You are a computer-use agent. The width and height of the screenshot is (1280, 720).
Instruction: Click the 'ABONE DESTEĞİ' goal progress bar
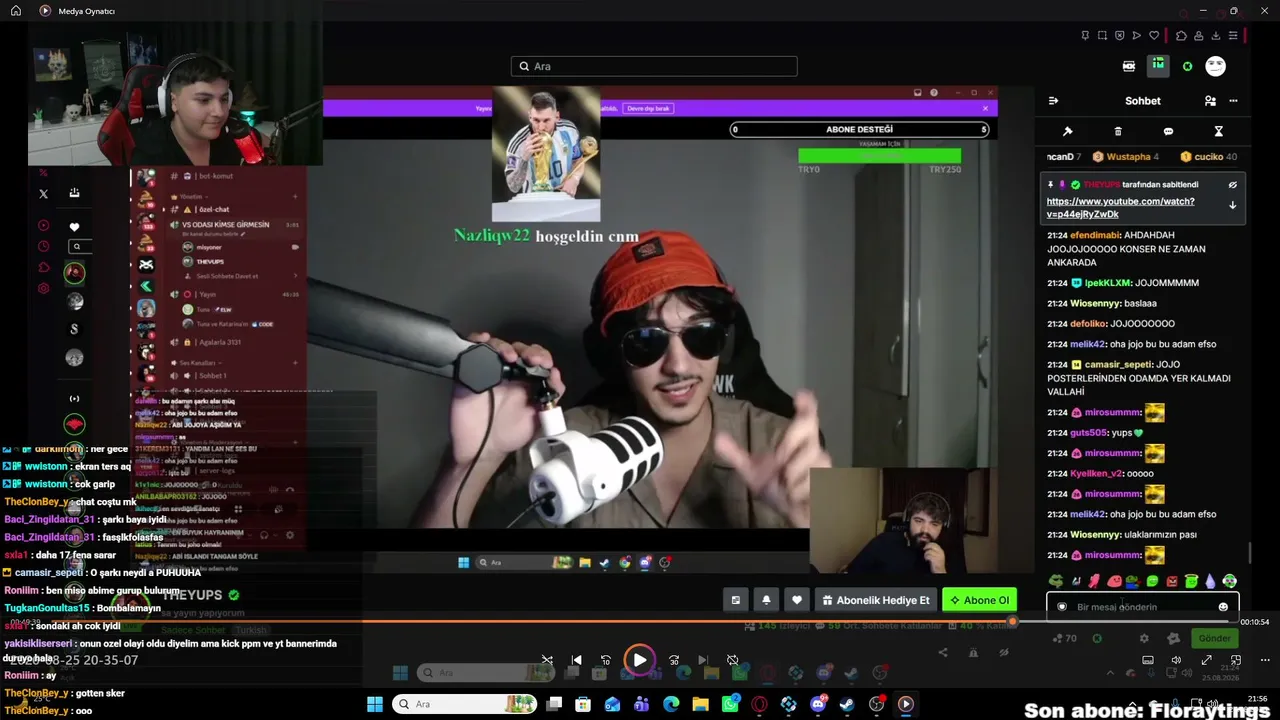[860, 129]
